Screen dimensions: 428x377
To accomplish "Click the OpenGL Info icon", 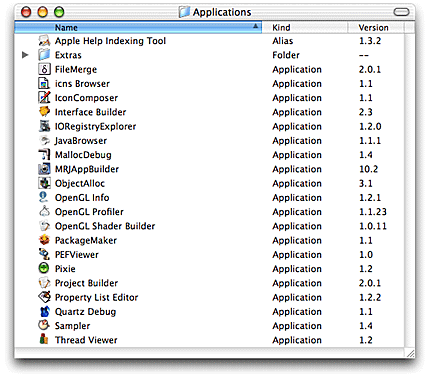I will coord(44,197).
